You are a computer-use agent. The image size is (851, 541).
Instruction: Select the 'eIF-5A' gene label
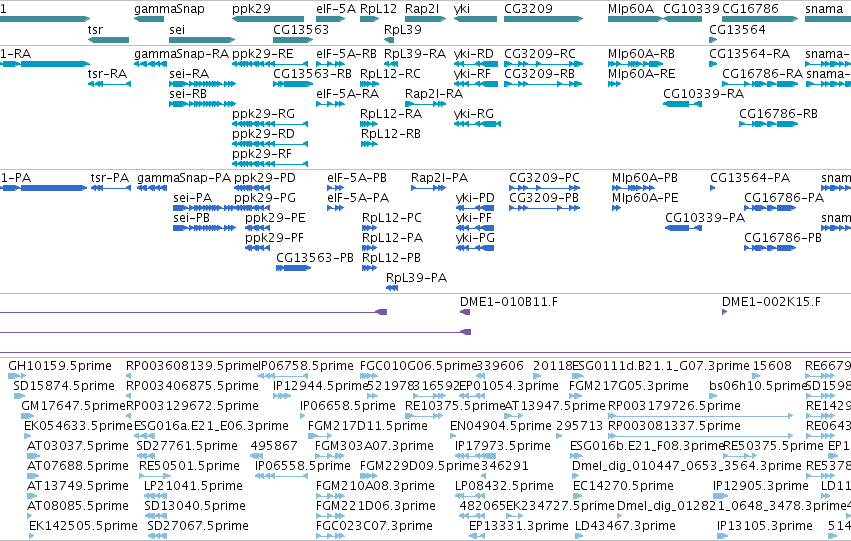[x=336, y=9]
